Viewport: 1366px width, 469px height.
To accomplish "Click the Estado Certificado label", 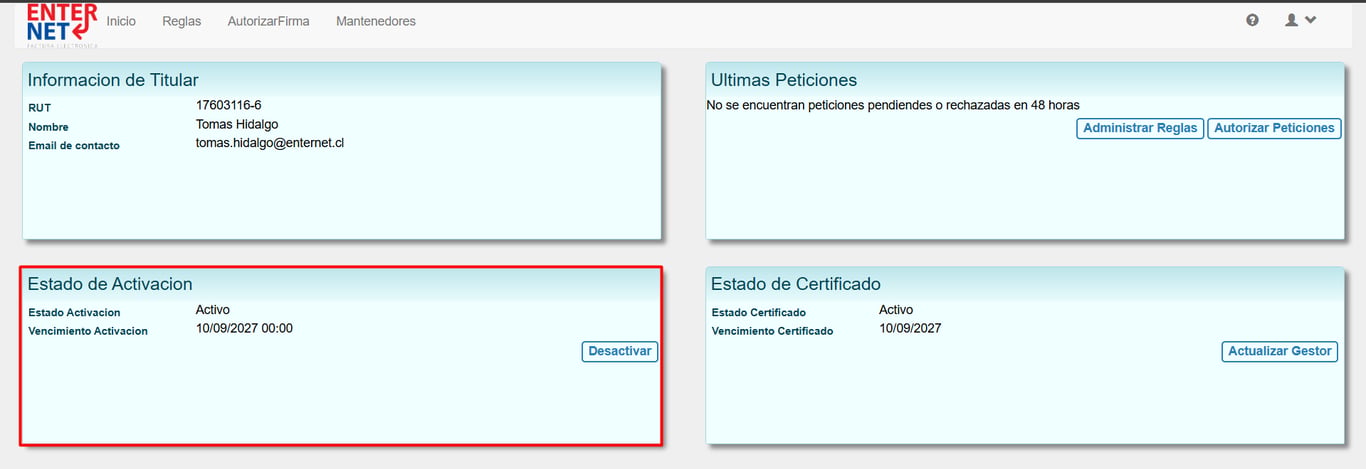I will coord(758,313).
